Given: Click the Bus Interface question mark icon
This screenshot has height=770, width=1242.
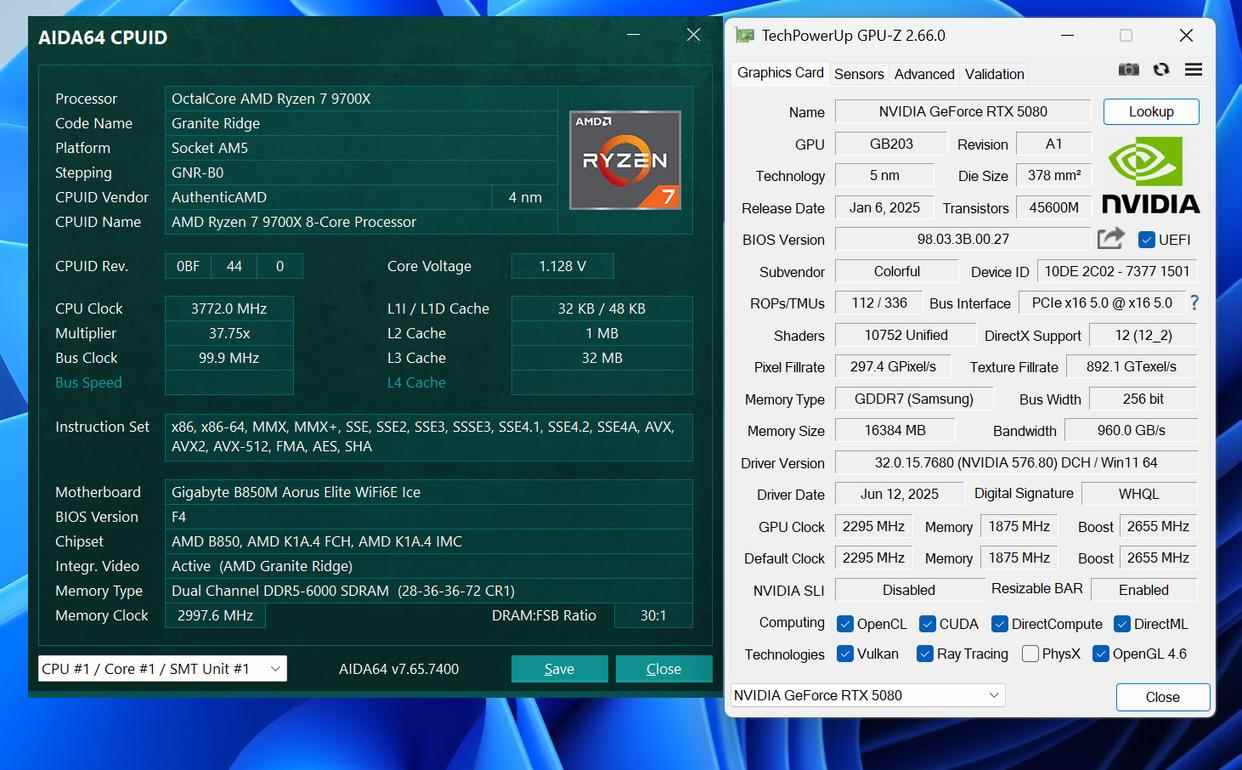Looking at the screenshot, I should [x=1194, y=302].
